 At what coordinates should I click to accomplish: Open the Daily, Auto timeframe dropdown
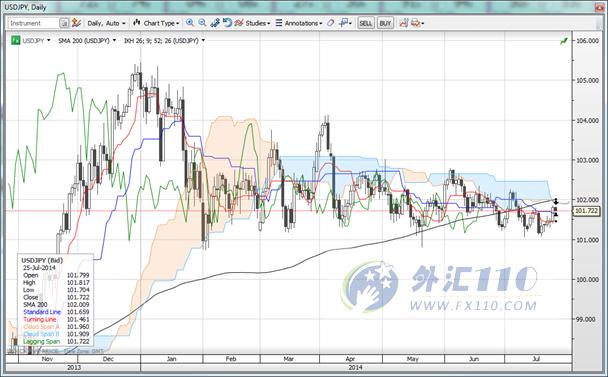pos(106,23)
